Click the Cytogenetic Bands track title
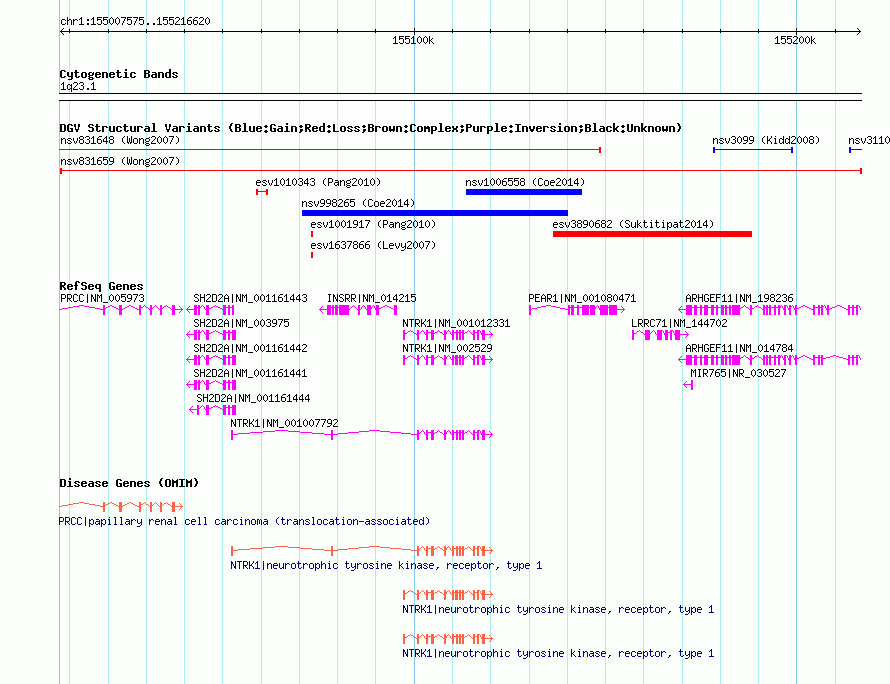 click(x=119, y=74)
